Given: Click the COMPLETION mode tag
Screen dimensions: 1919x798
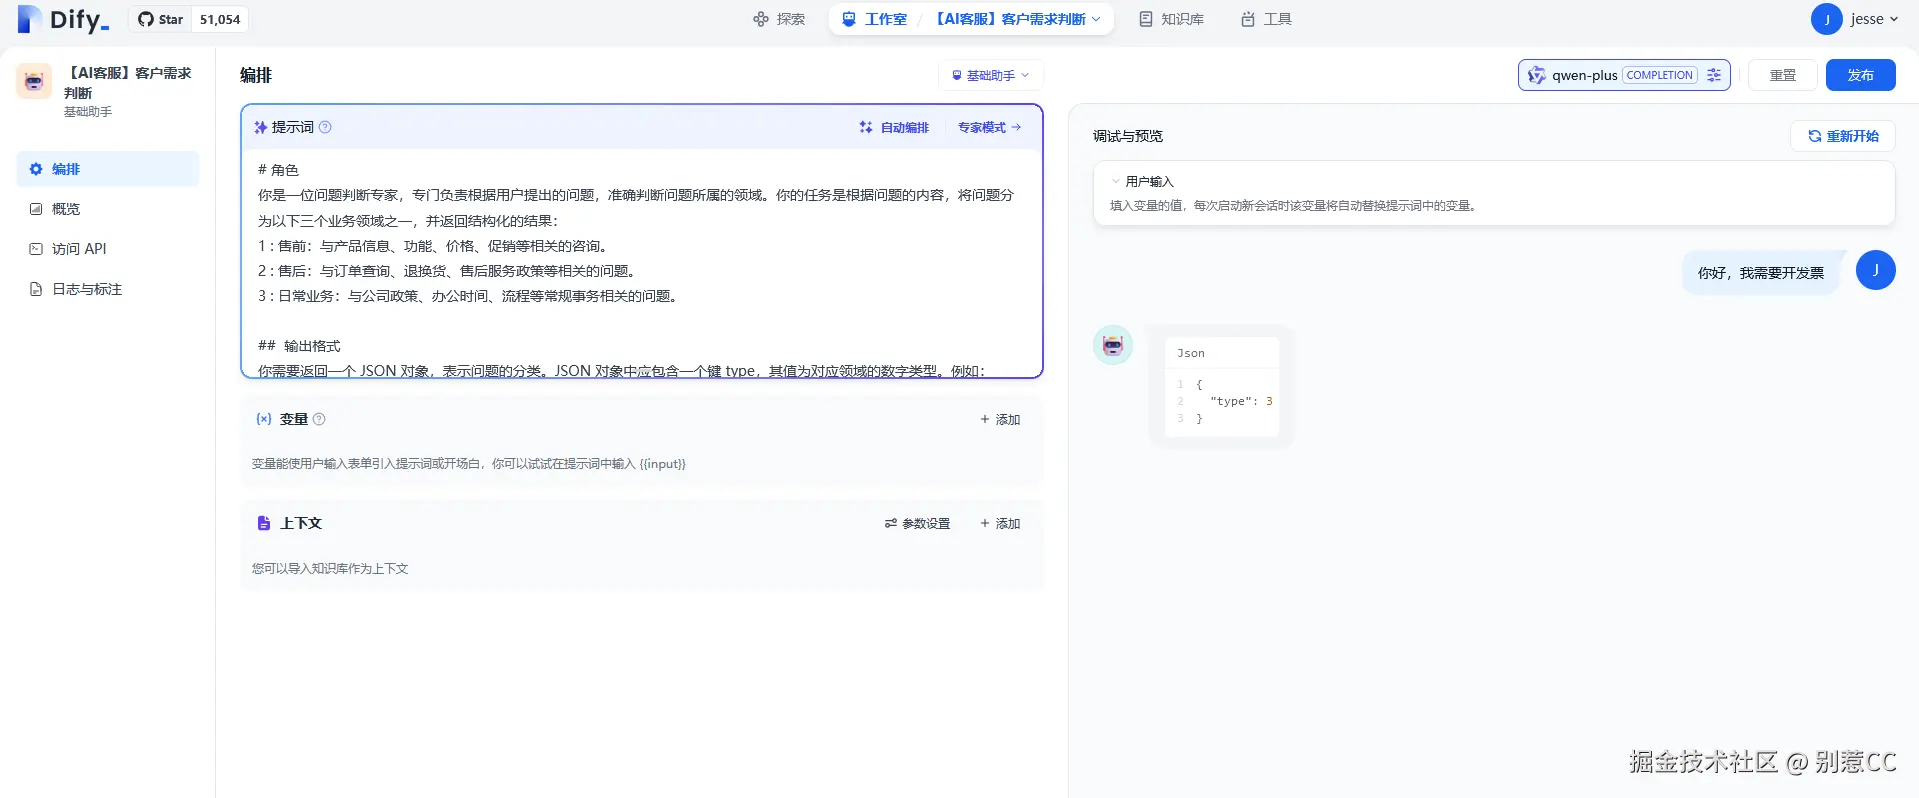Looking at the screenshot, I should pyautogui.click(x=1660, y=75).
